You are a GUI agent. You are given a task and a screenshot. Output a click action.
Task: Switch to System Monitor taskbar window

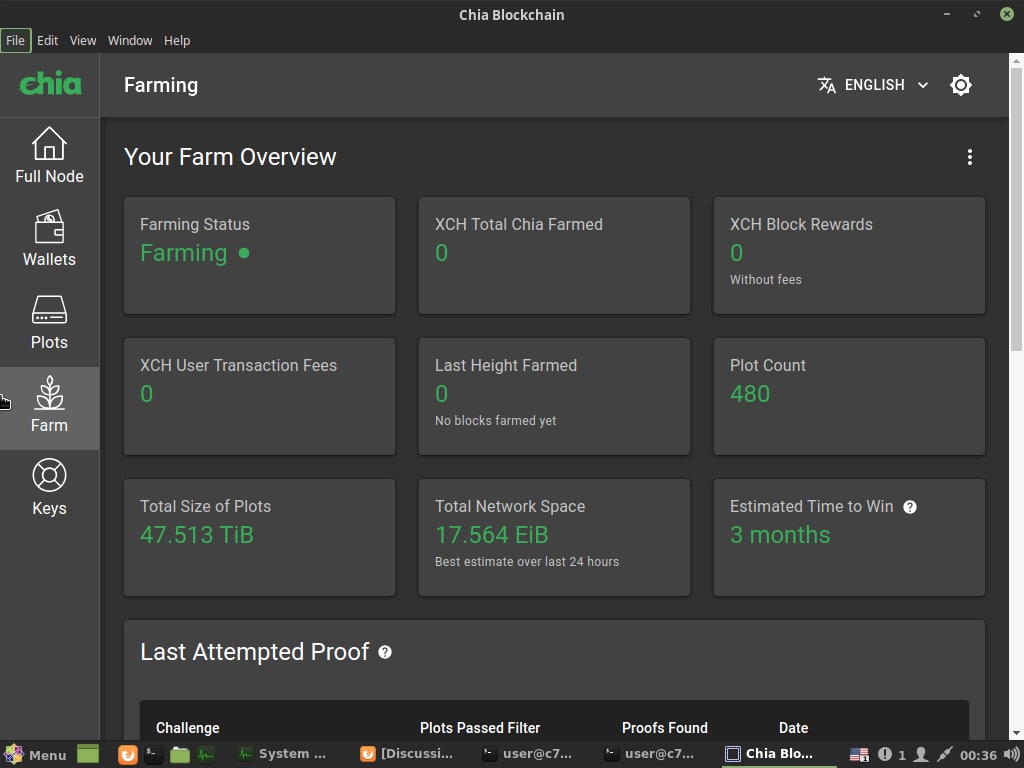(x=283, y=754)
